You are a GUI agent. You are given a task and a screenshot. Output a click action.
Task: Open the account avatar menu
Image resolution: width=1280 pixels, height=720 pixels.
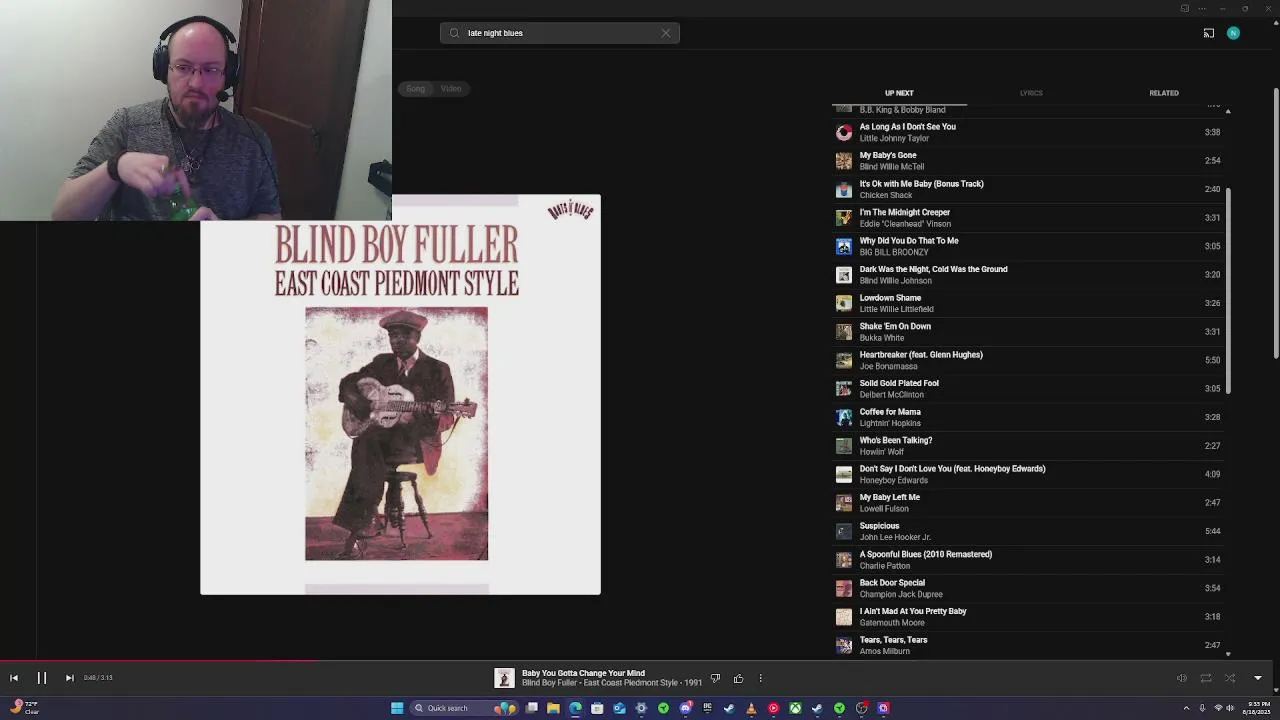tap(1233, 33)
